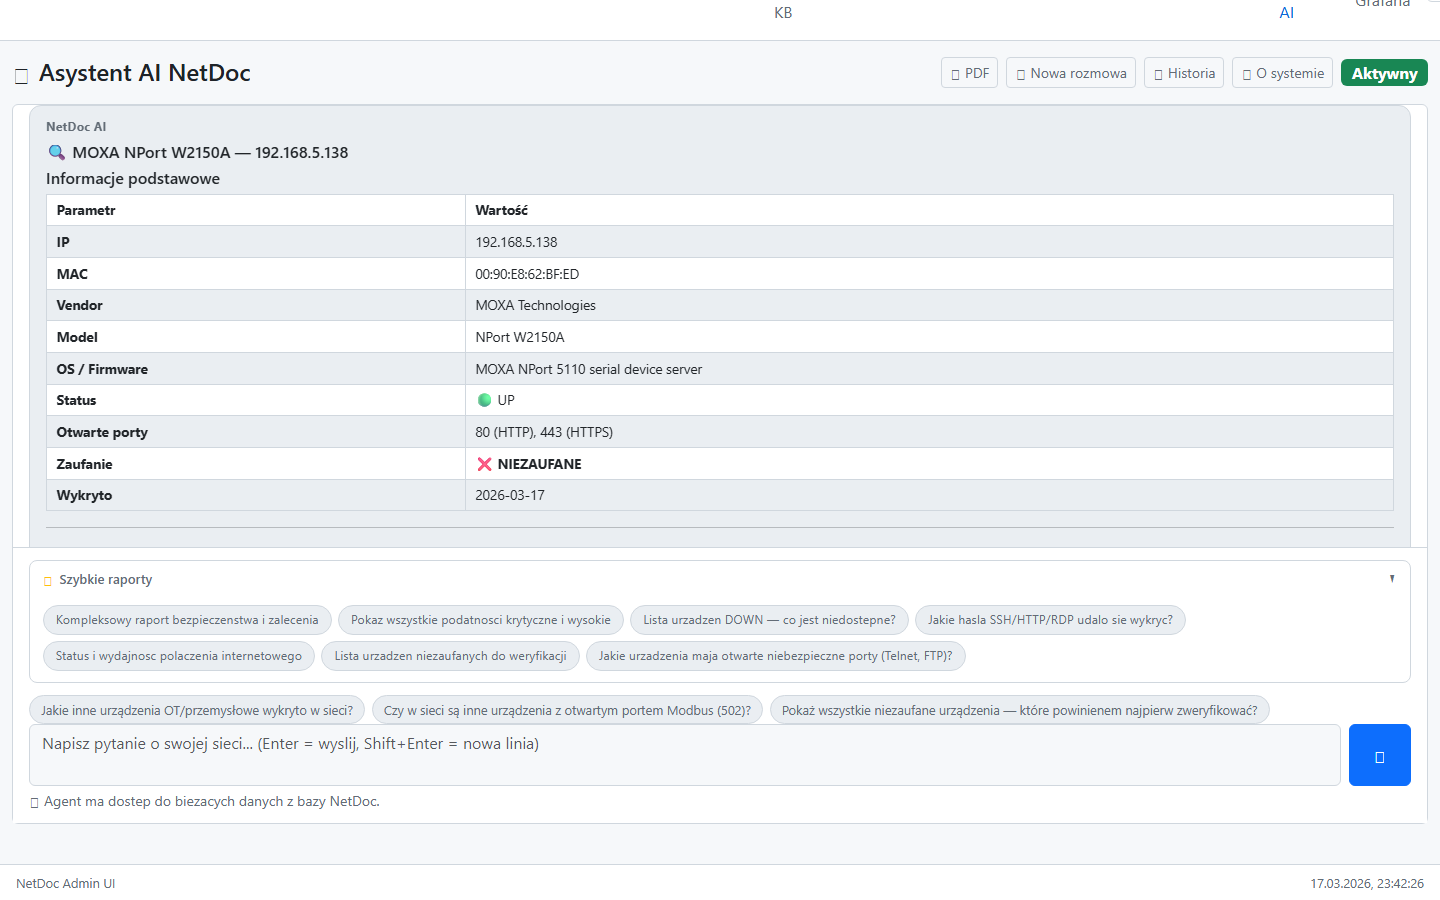The image size is (1440, 900).
Task: Click Jakie hasla SSH/HTTP/RDP quick report
Action: [x=1050, y=620]
